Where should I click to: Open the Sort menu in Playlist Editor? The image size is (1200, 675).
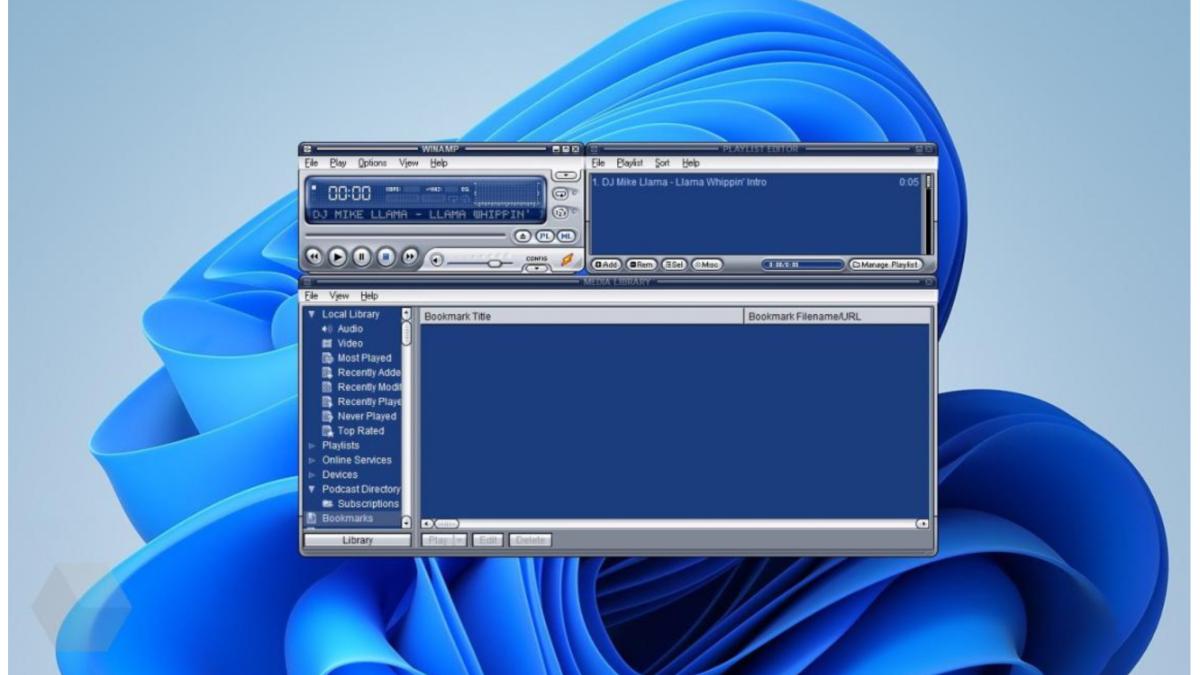click(x=662, y=163)
